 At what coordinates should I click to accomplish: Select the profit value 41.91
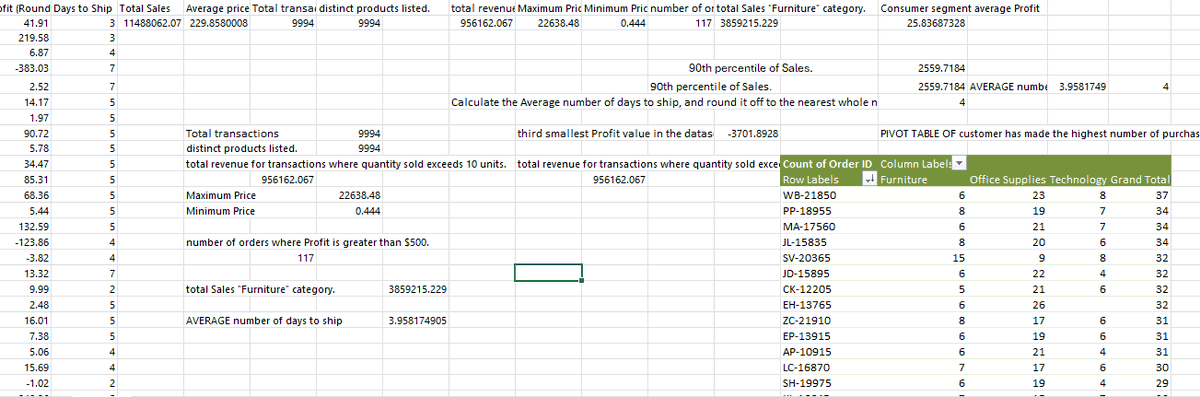coord(37,22)
